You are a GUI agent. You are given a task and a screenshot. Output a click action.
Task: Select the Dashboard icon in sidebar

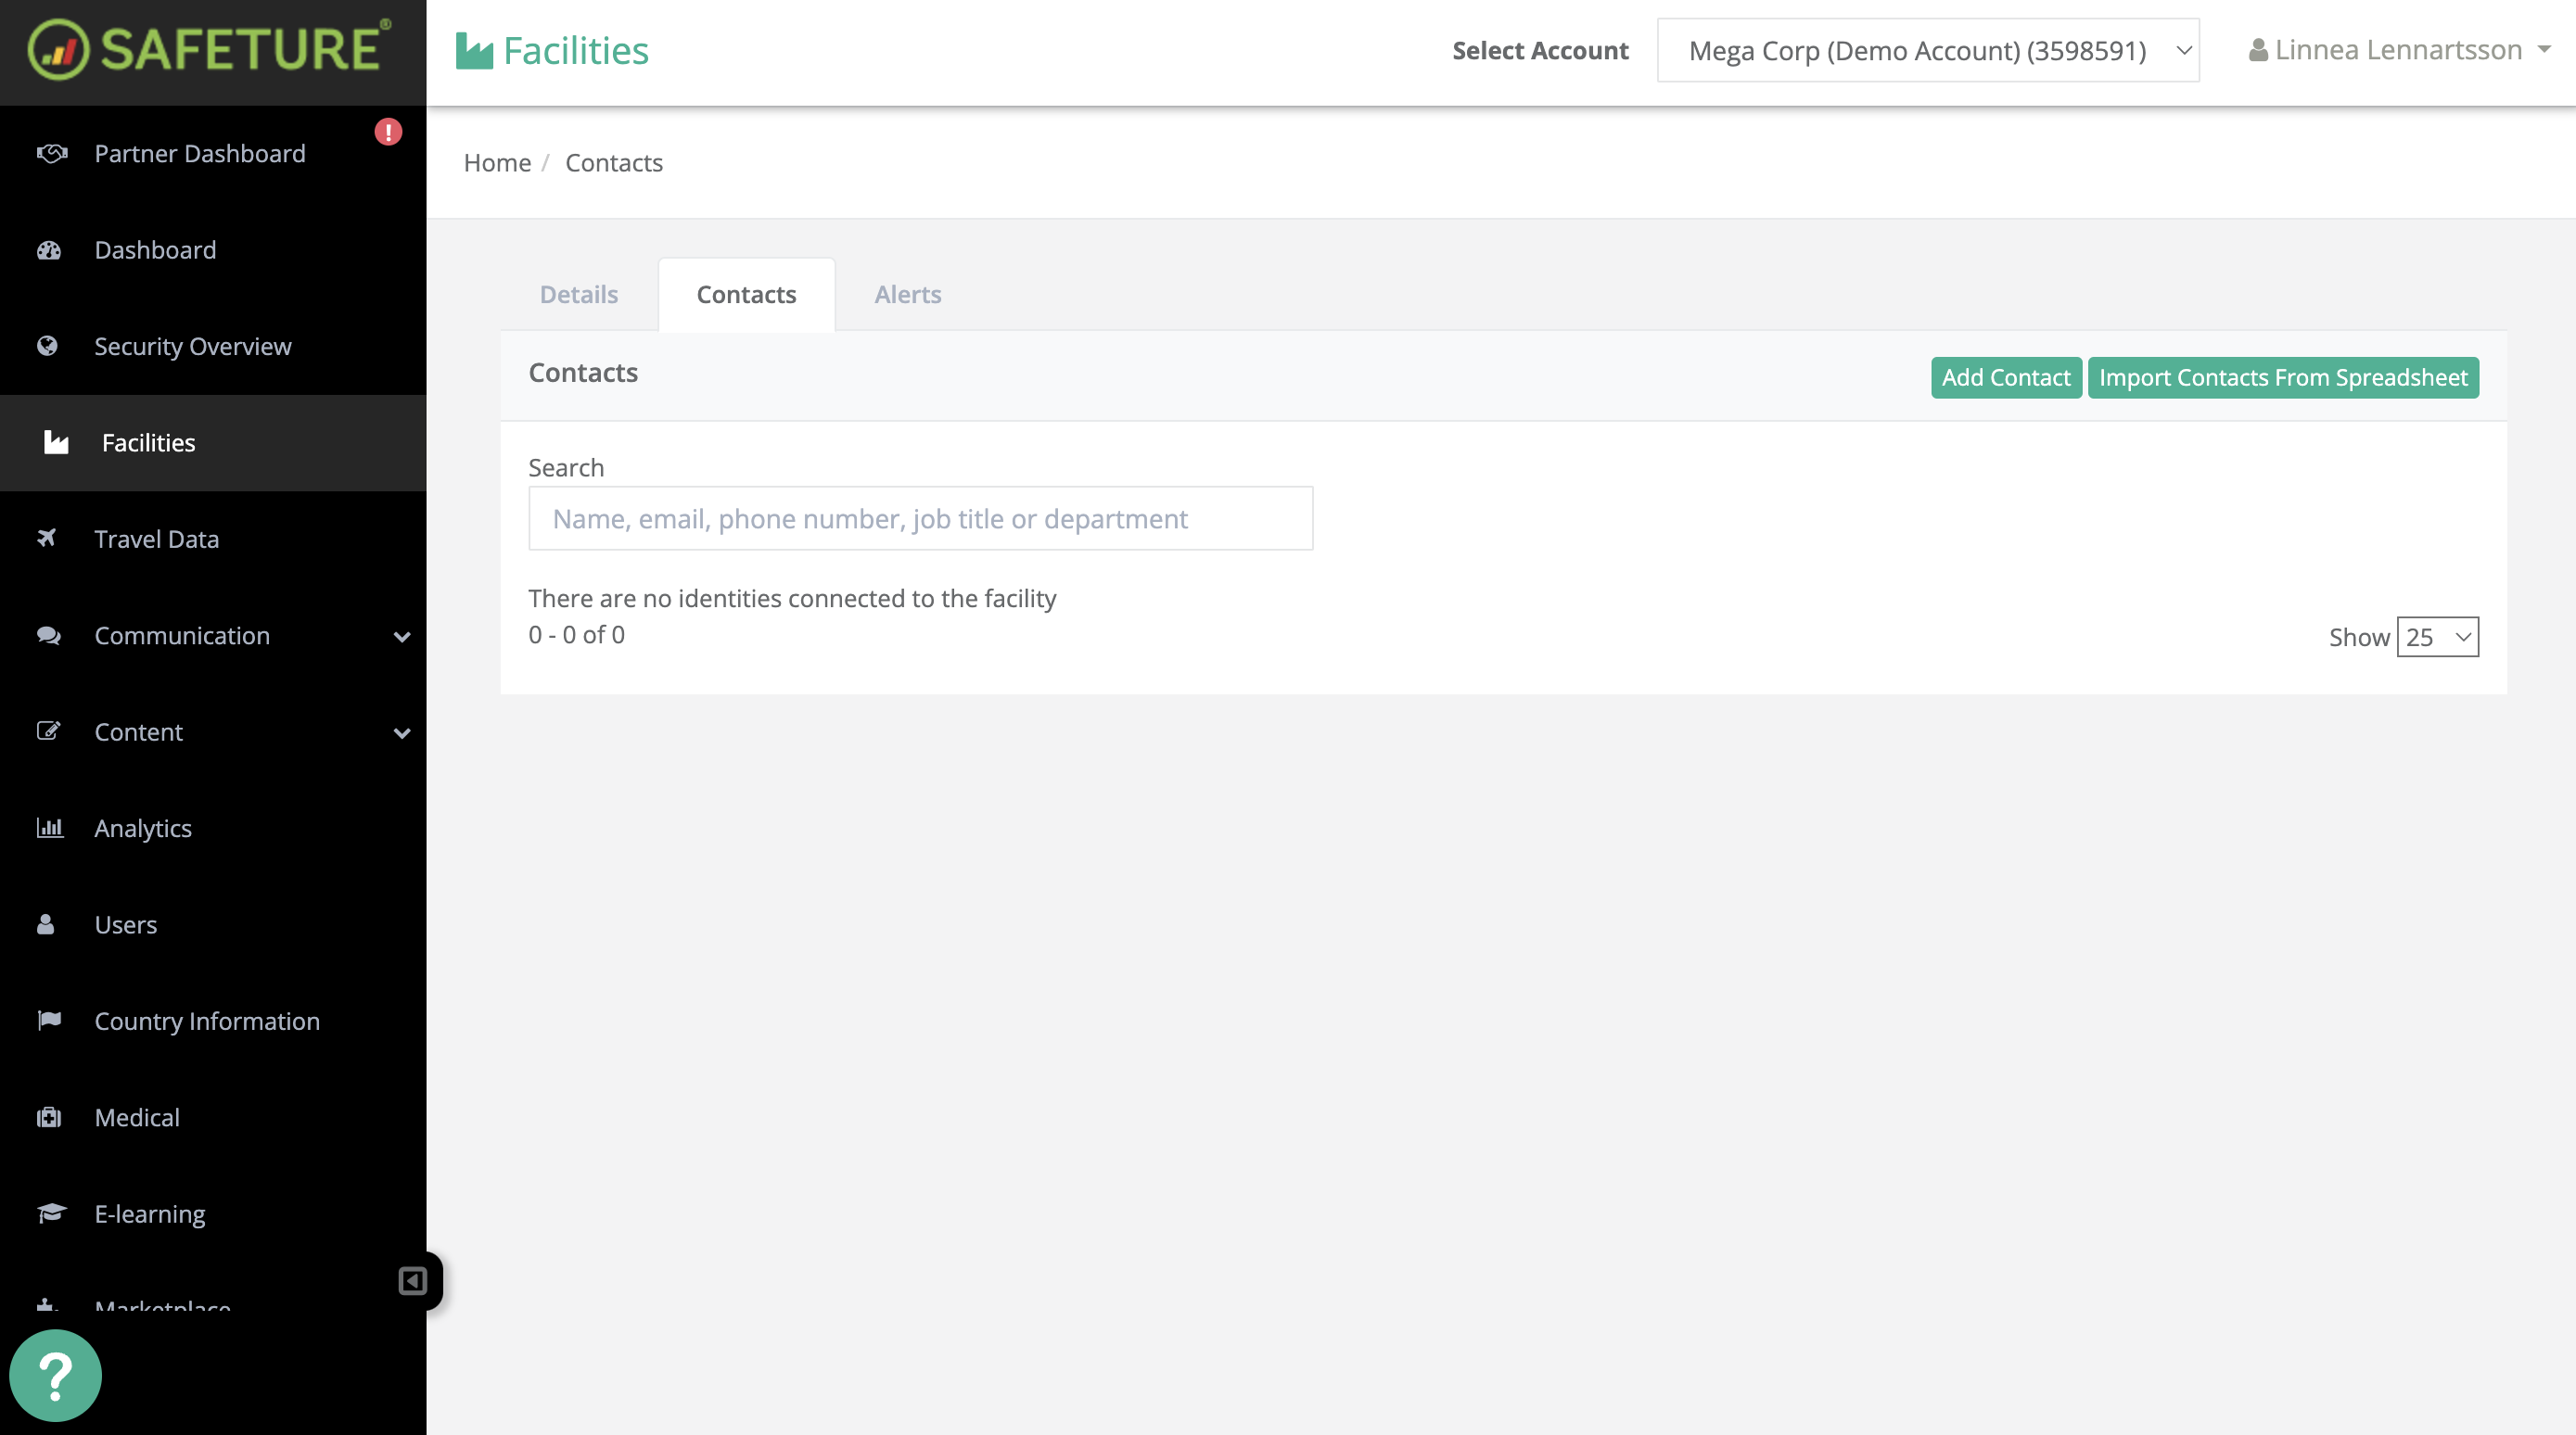[x=51, y=250]
